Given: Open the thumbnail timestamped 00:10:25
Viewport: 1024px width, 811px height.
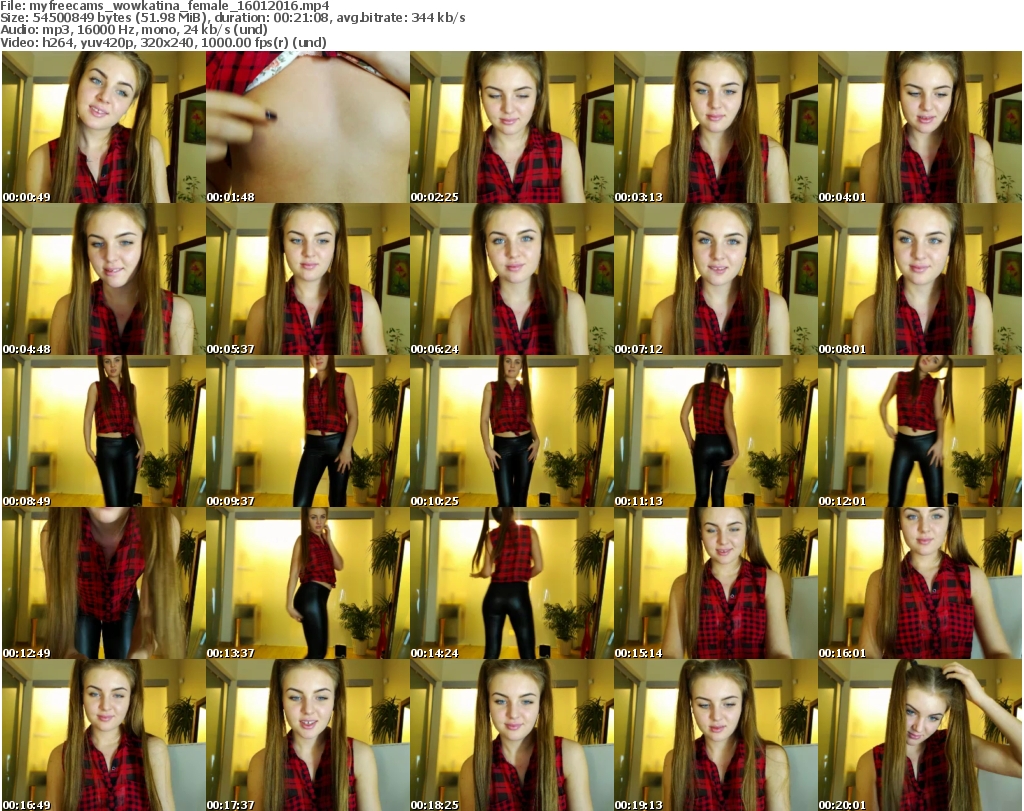Looking at the screenshot, I should tap(511, 431).
